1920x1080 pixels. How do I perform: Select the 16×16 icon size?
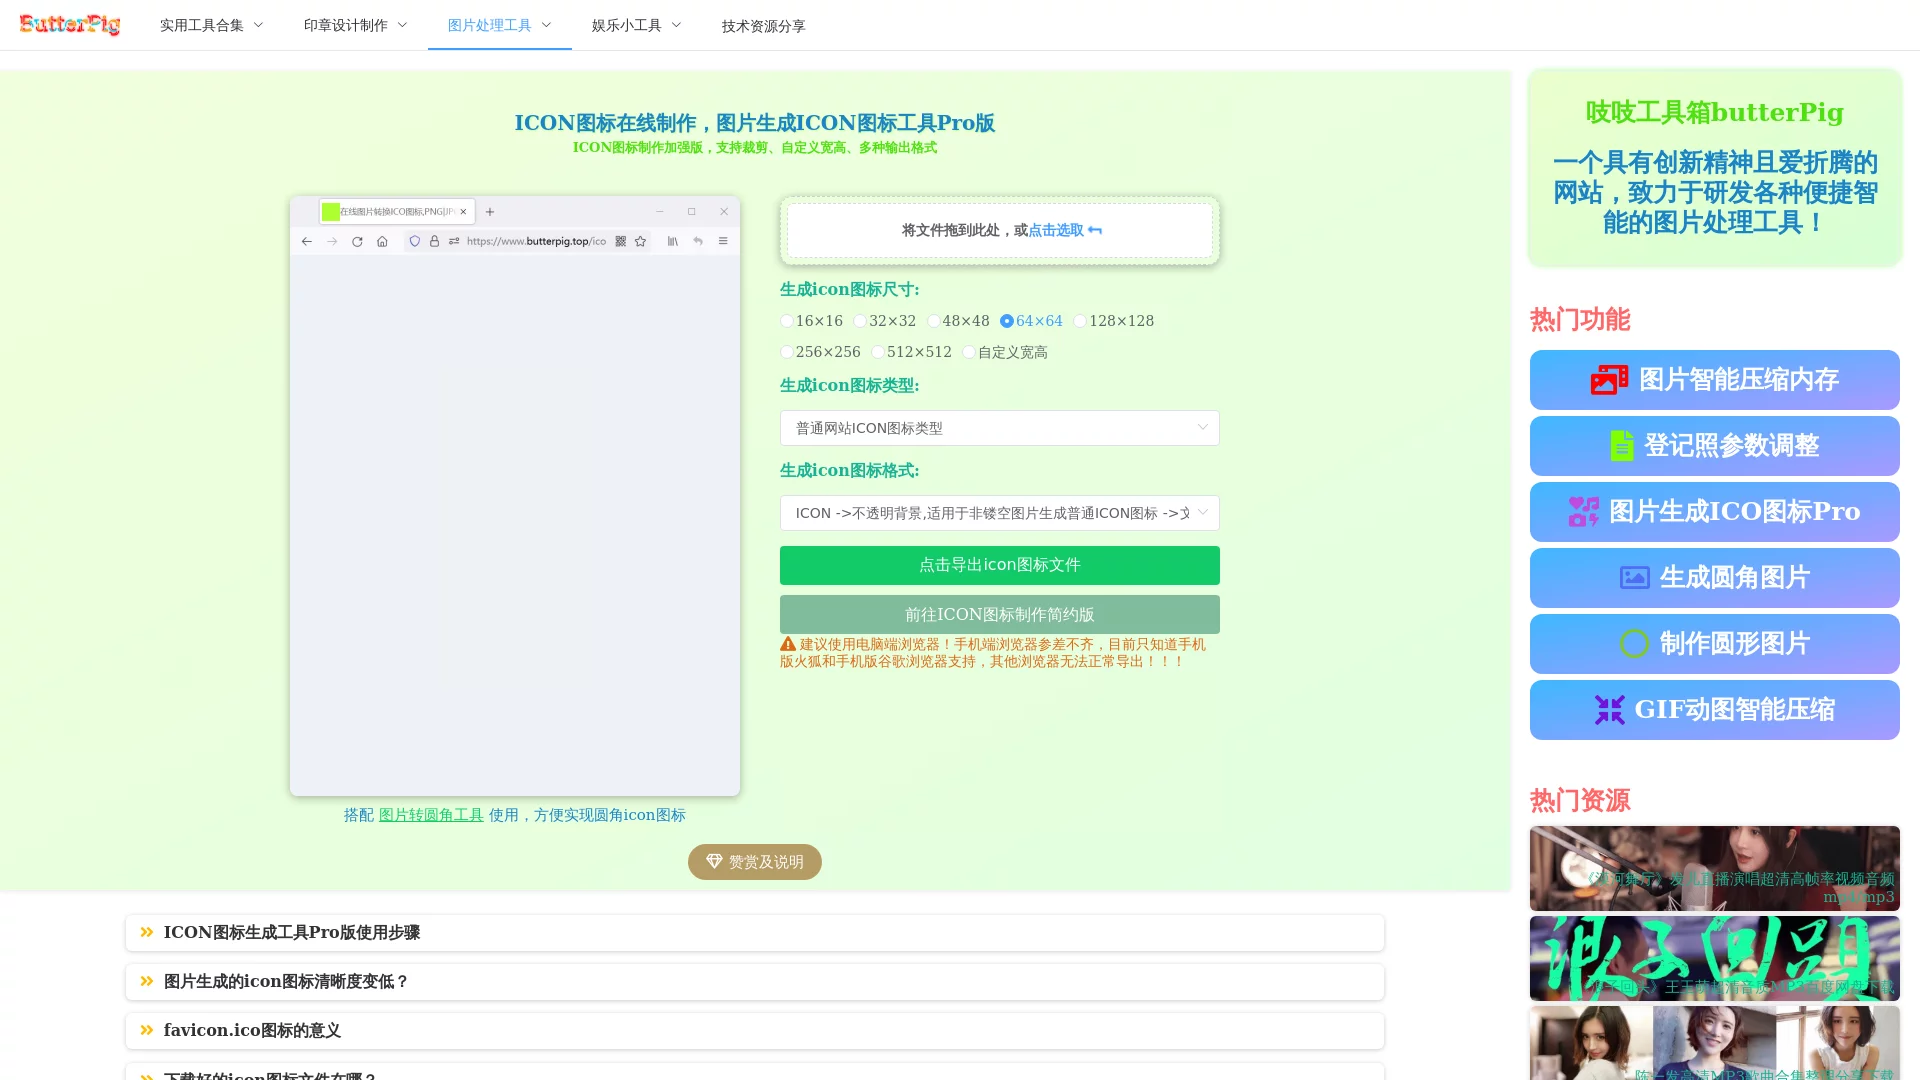click(x=787, y=321)
